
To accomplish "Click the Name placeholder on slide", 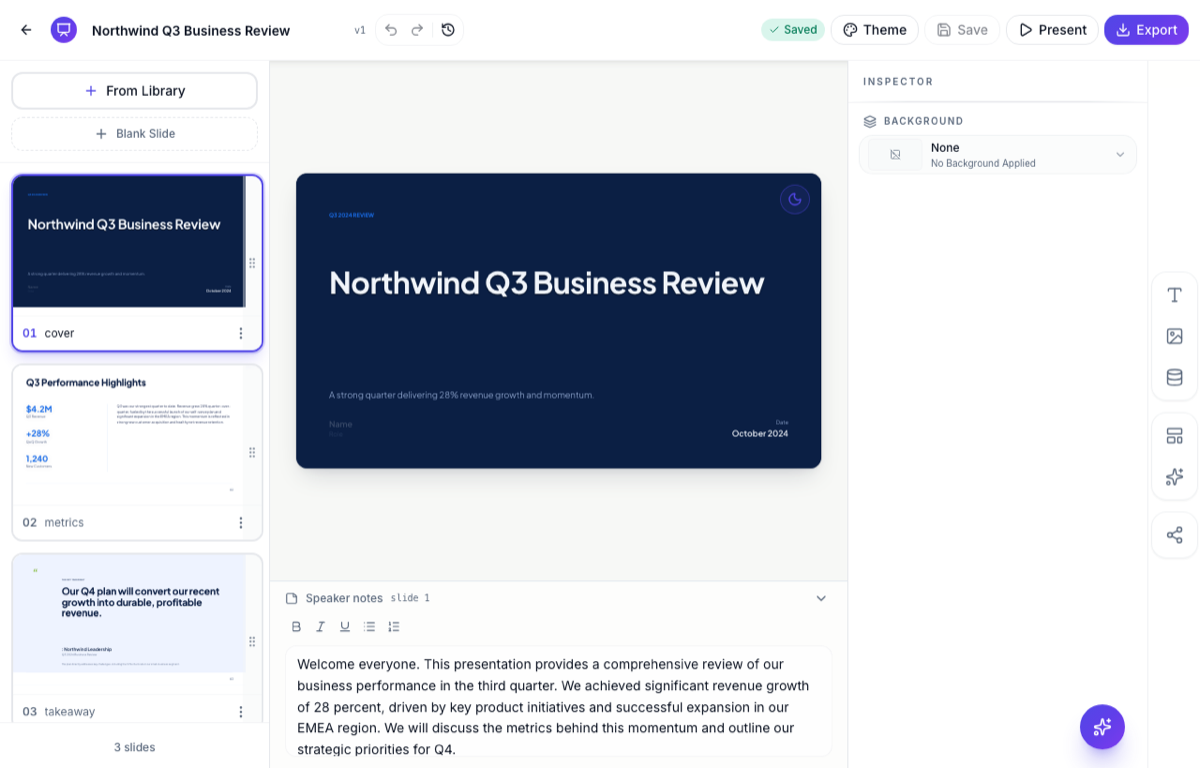I will click(x=341, y=424).
